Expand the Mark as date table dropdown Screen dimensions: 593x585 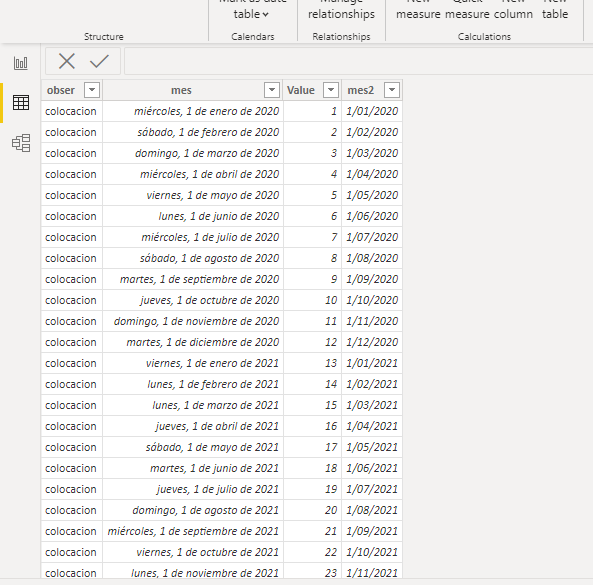[251, 14]
